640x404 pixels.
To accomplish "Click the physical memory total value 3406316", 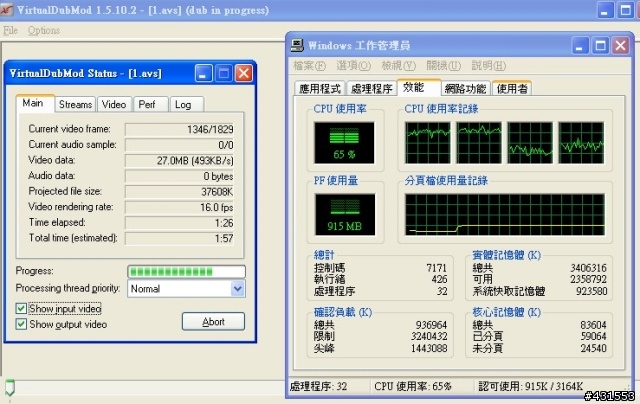I will click(588, 268).
